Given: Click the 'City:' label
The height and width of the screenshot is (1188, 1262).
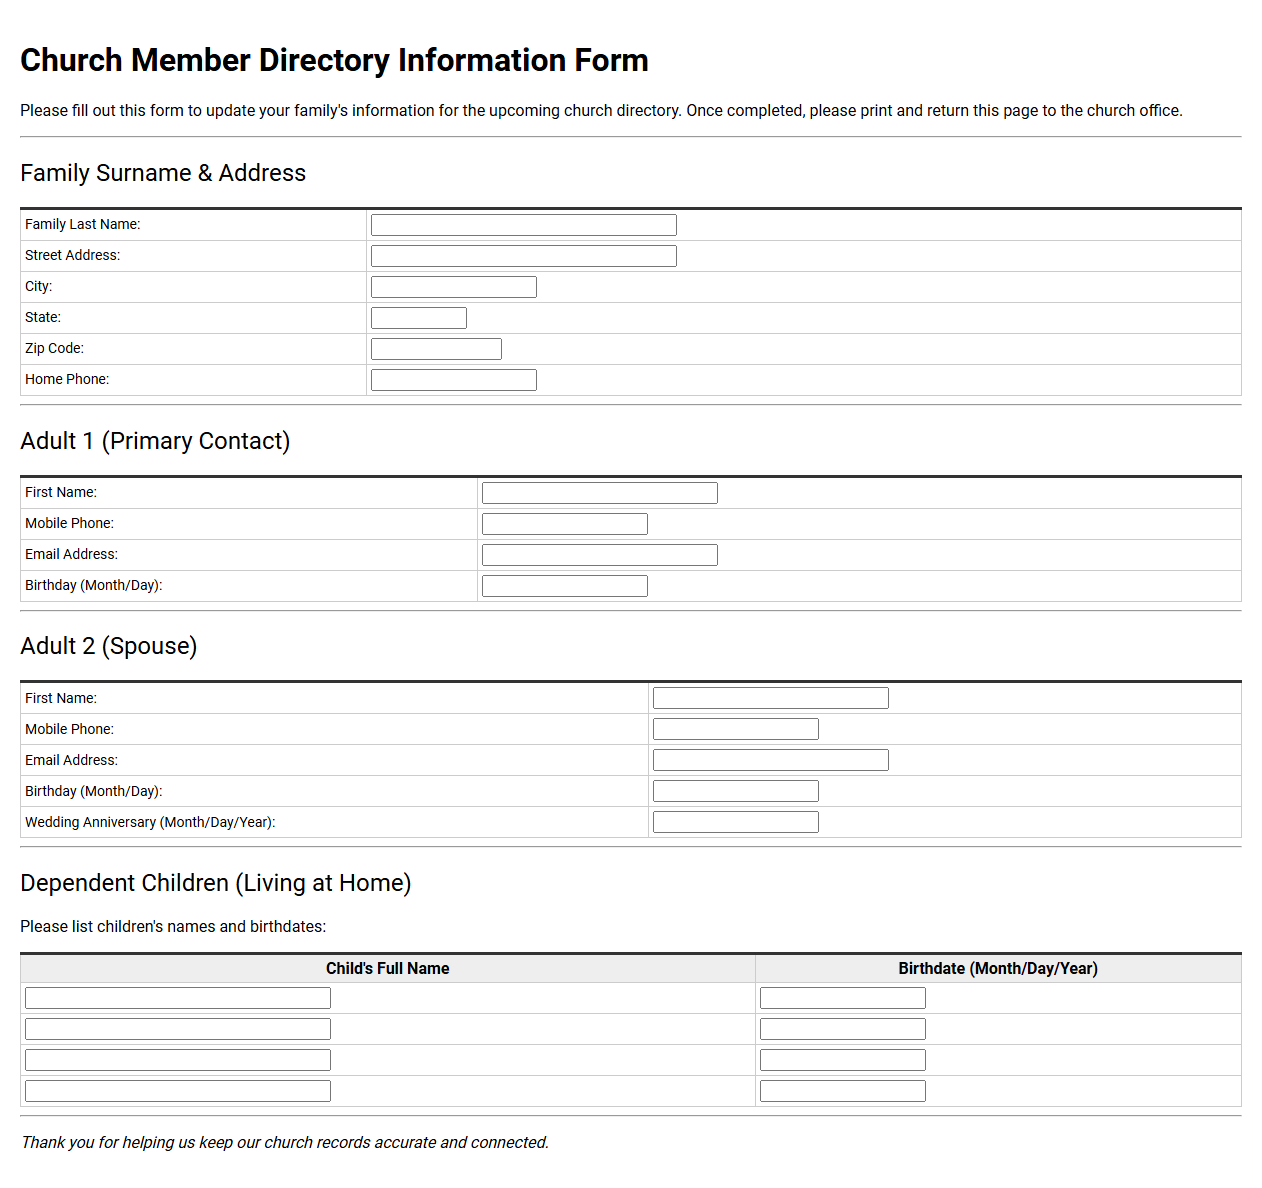Looking at the screenshot, I should click(38, 286).
